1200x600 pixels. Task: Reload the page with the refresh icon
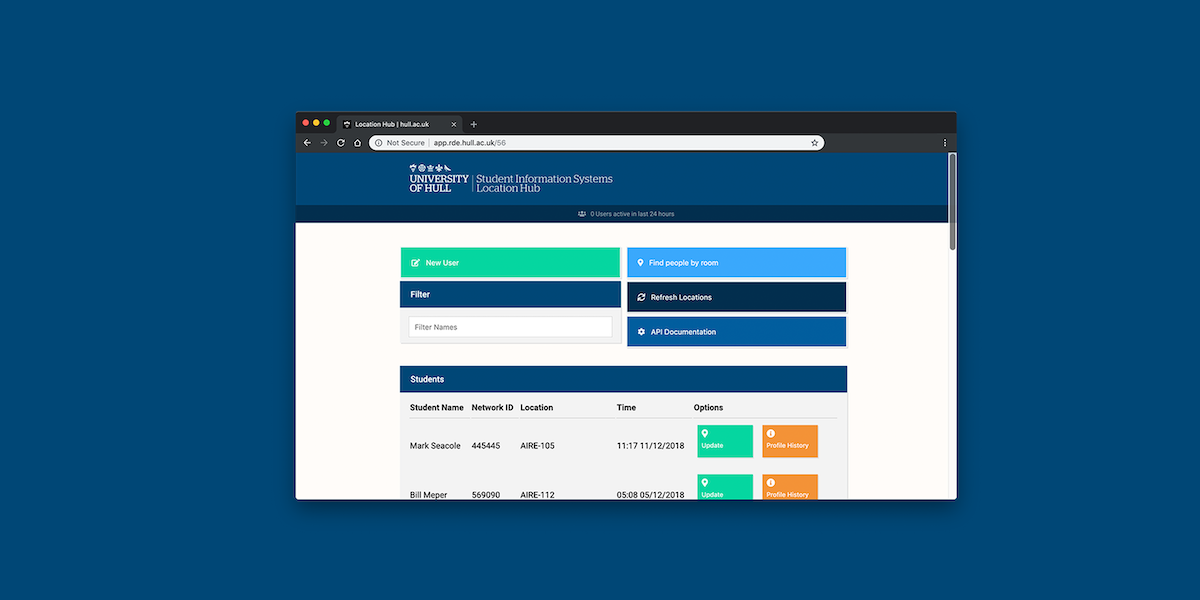[x=341, y=143]
